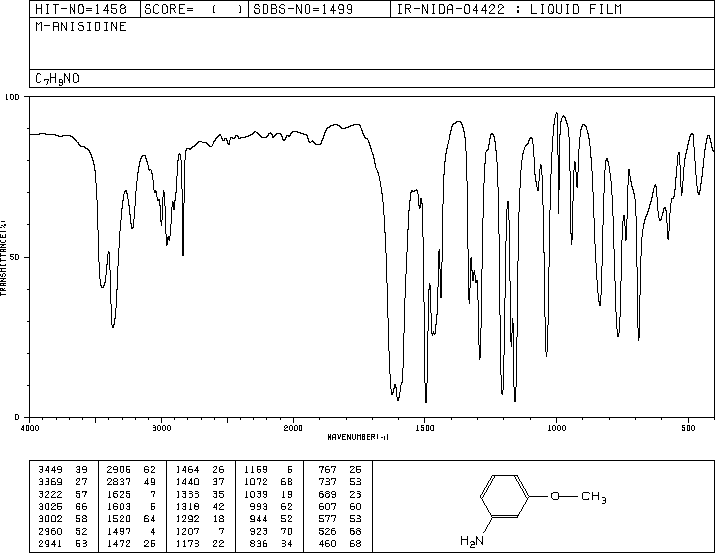Click the 2000 wavenumber axis label

[293, 428]
